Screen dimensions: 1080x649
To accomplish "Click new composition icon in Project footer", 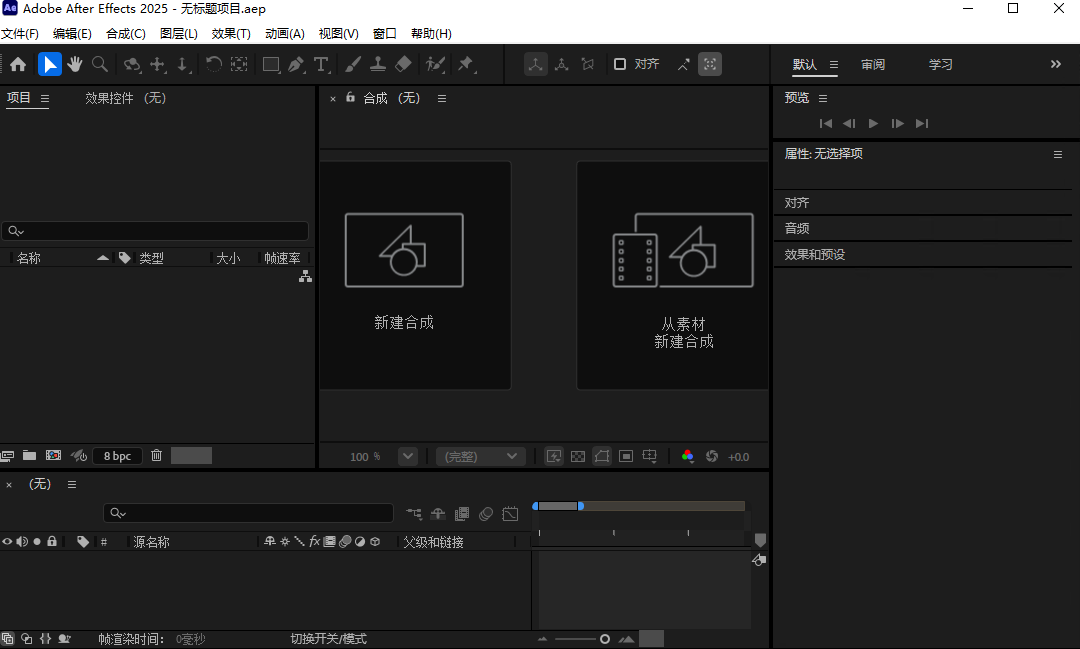I will [53, 455].
